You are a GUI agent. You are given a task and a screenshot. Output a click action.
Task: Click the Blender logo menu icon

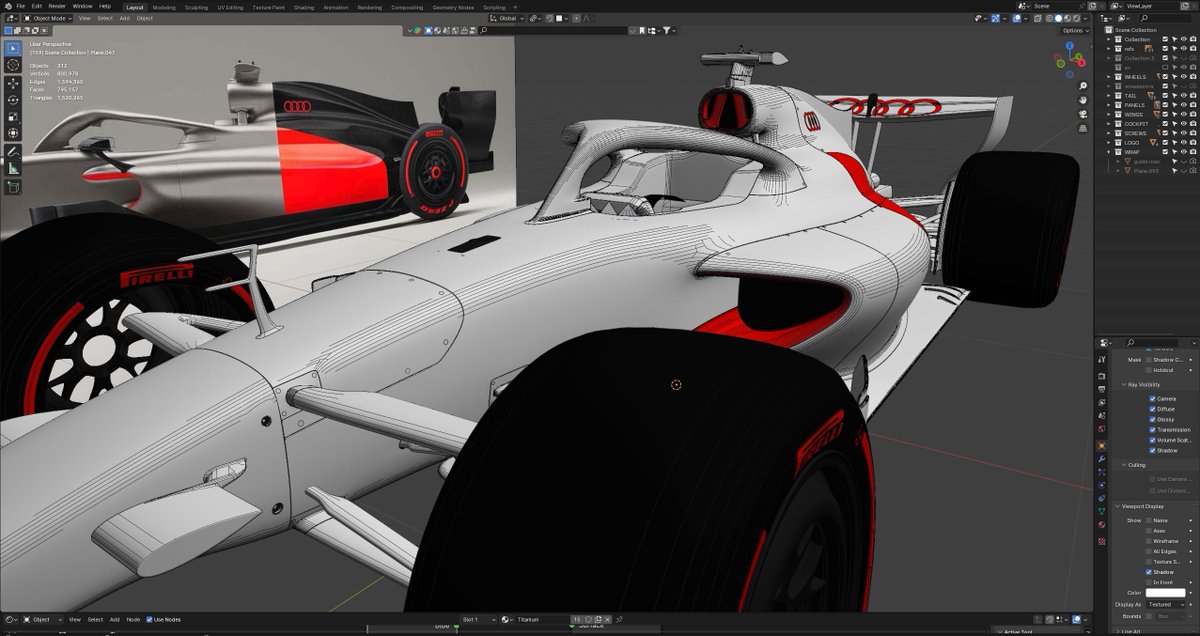(x=6, y=6)
